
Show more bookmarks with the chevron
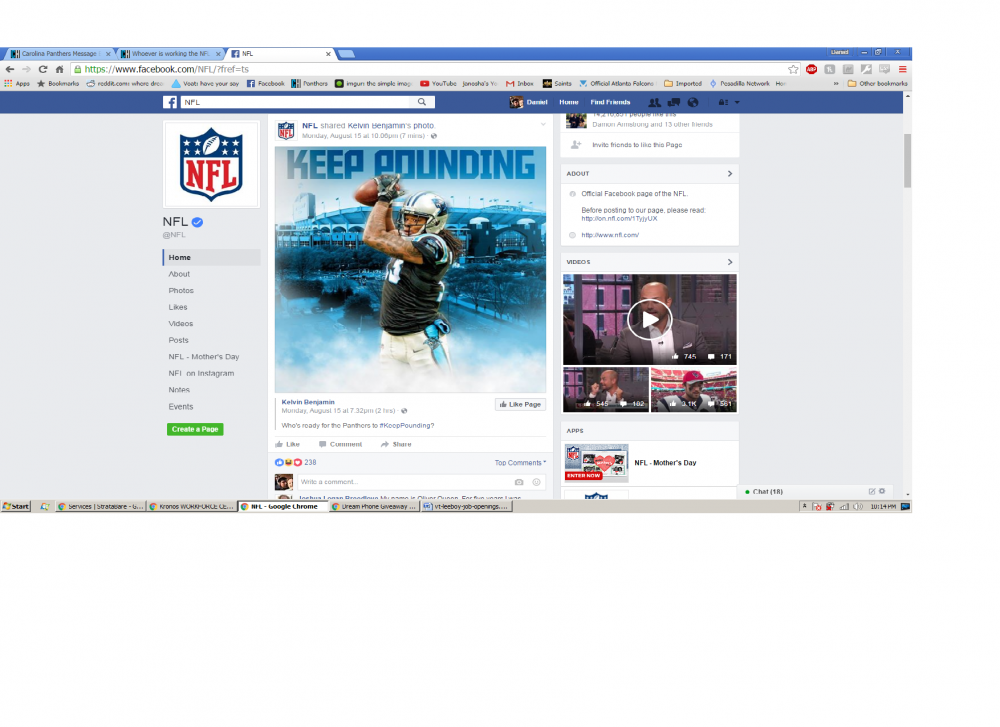[836, 84]
